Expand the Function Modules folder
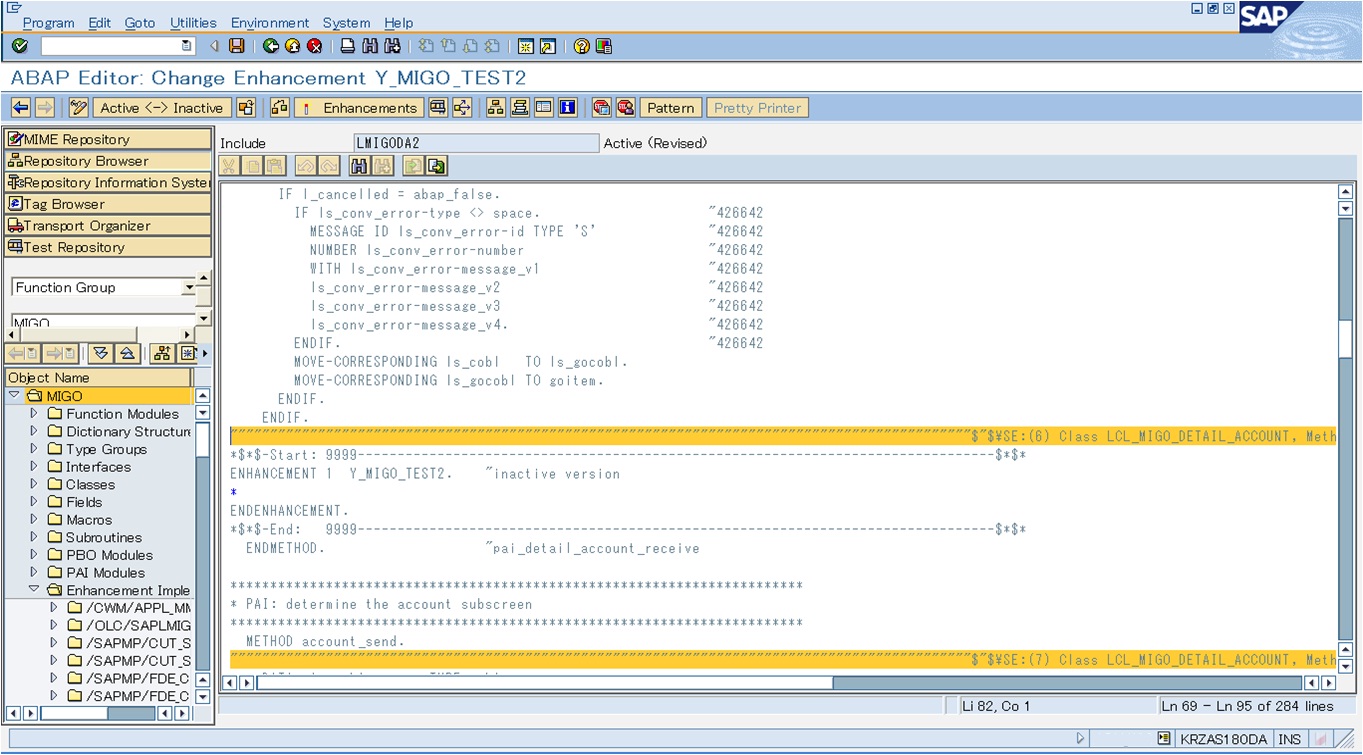Viewport: 1363px width, 755px height. pos(32,413)
